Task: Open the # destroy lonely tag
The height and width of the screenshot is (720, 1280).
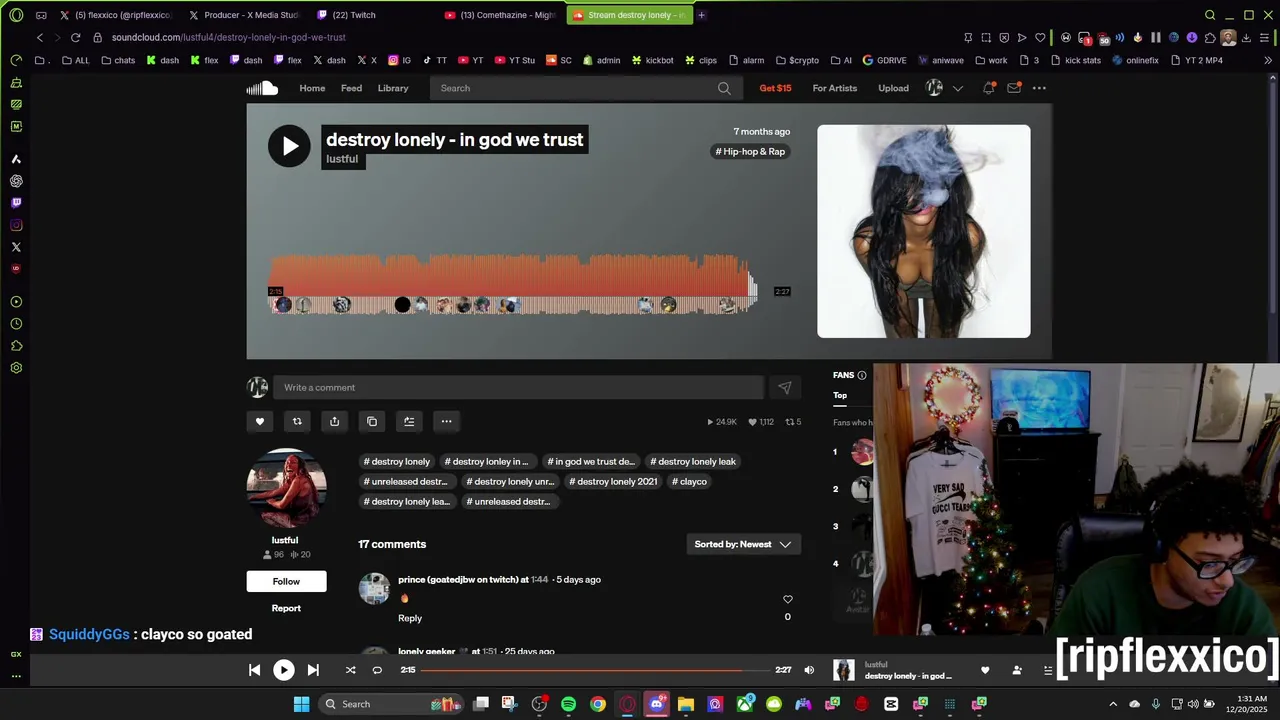Action: click(x=397, y=462)
